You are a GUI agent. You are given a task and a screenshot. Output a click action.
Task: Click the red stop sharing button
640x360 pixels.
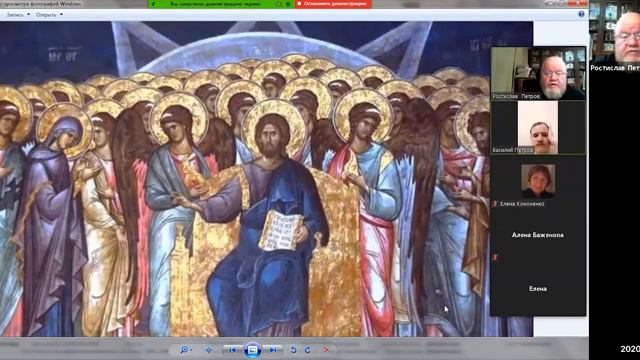click(333, 4)
